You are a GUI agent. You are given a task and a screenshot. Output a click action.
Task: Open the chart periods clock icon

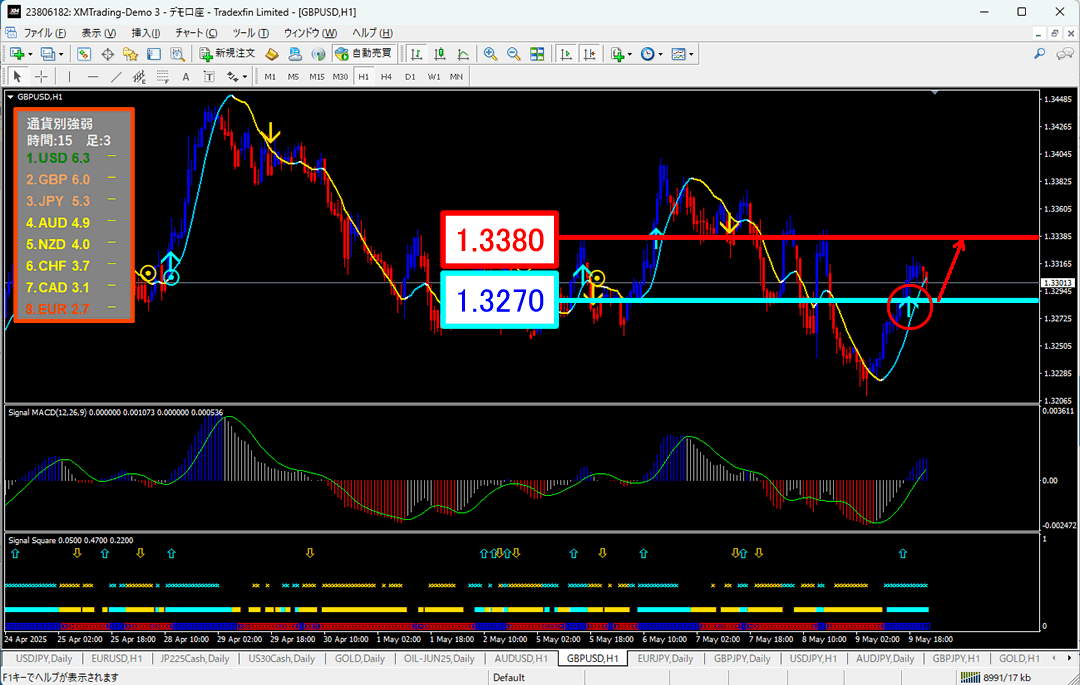647,54
